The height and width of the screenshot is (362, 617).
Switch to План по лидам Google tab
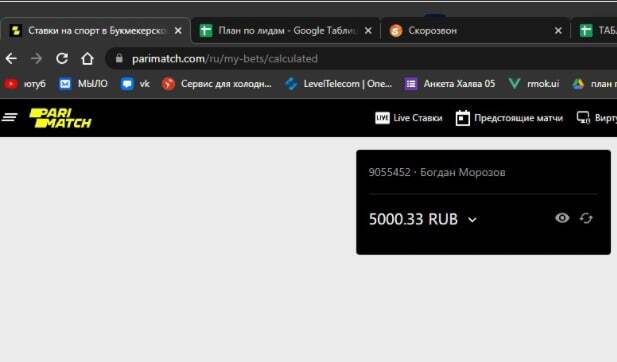286,31
